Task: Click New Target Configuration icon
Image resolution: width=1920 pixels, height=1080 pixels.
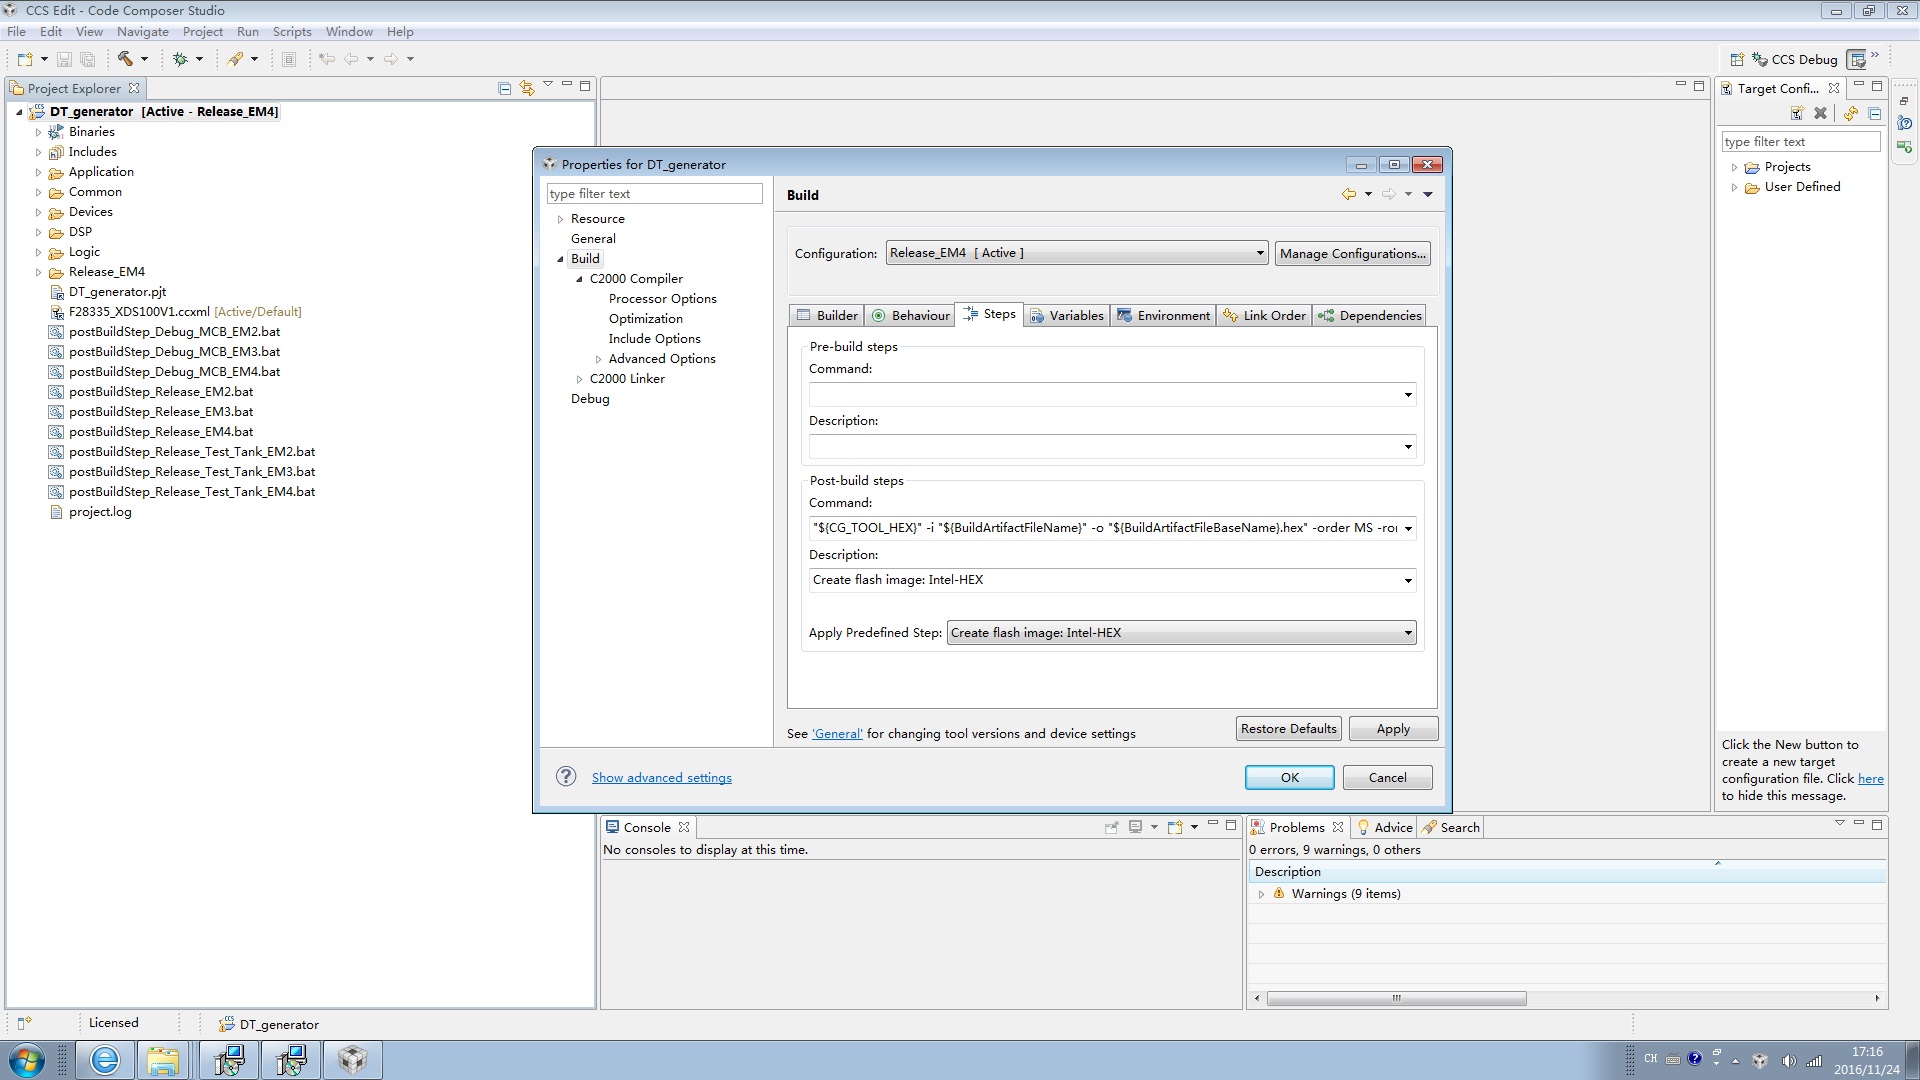Action: (x=1797, y=114)
